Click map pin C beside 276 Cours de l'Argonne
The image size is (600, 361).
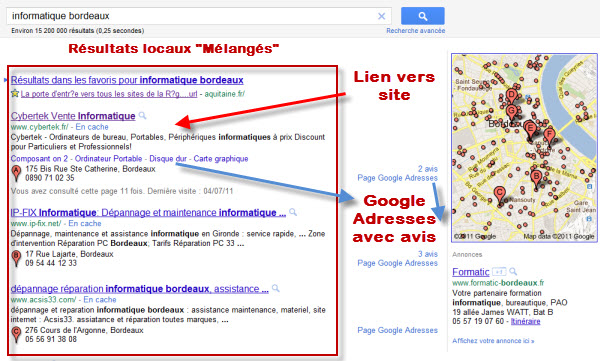(16, 335)
